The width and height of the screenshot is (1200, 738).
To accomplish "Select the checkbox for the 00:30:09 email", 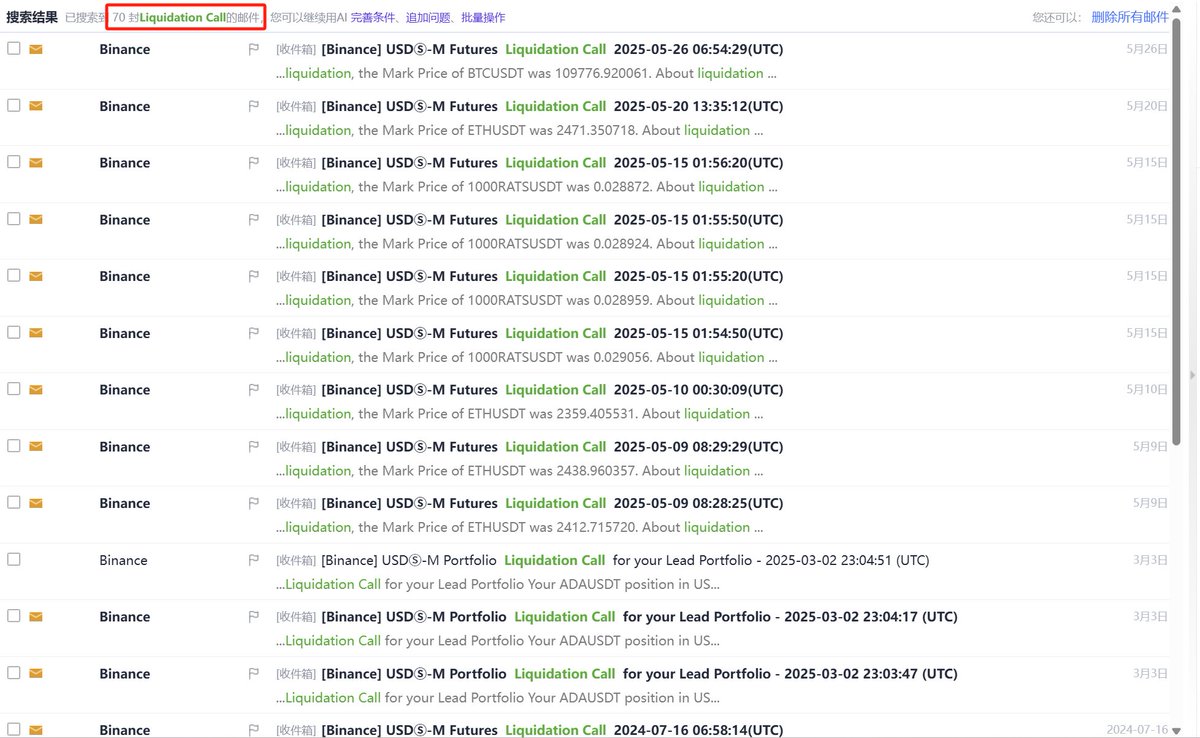I will (14, 388).
